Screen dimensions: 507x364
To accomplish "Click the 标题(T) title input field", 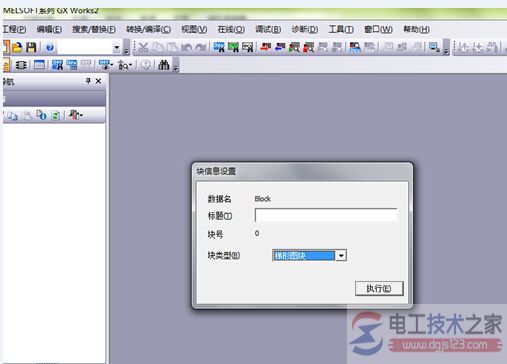I will (326, 215).
